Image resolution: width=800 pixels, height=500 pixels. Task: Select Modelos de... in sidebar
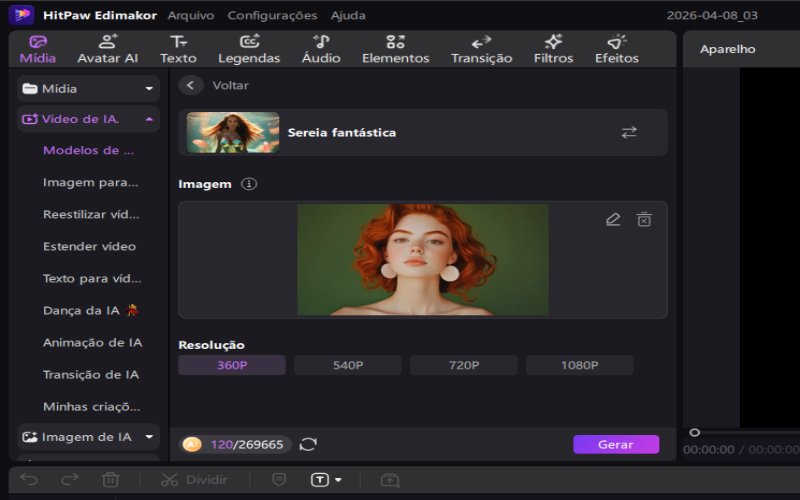[x=88, y=151]
